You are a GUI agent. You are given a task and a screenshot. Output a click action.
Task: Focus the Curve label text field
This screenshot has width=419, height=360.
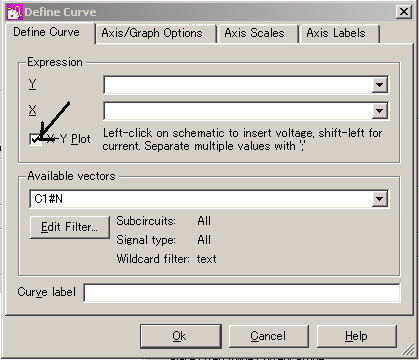click(242, 293)
